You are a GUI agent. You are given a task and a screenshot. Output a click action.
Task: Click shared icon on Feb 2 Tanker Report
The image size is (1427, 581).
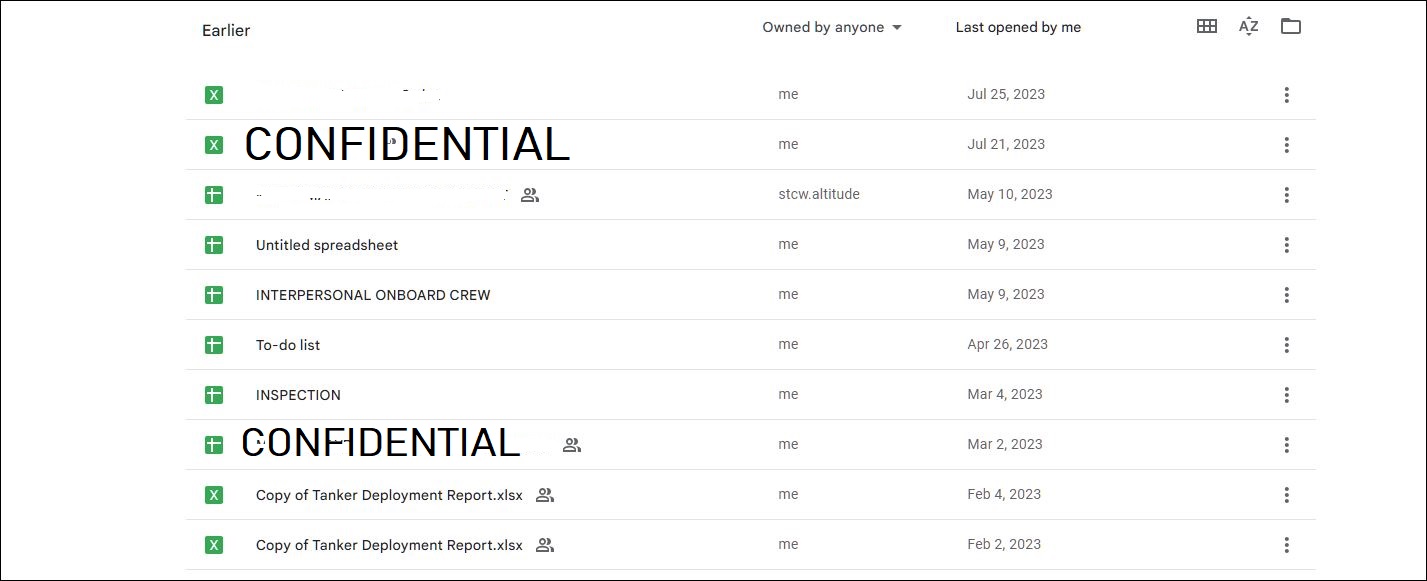coord(545,545)
